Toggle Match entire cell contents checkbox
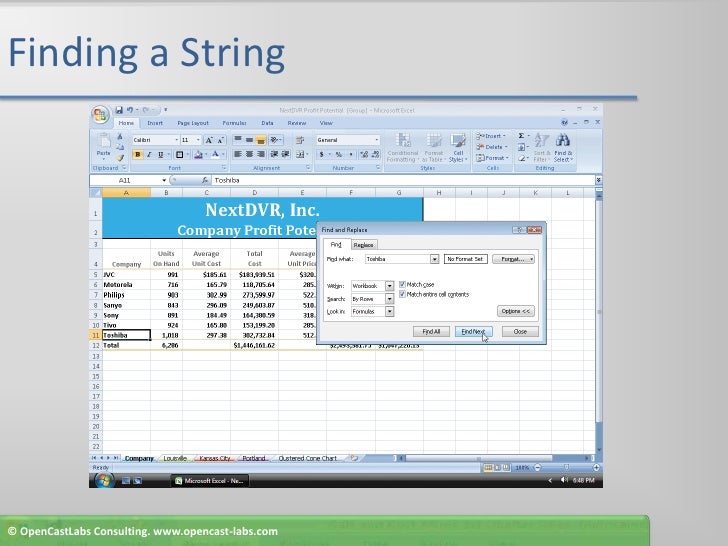The width and height of the screenshot is (728, 546). point(402,294)
